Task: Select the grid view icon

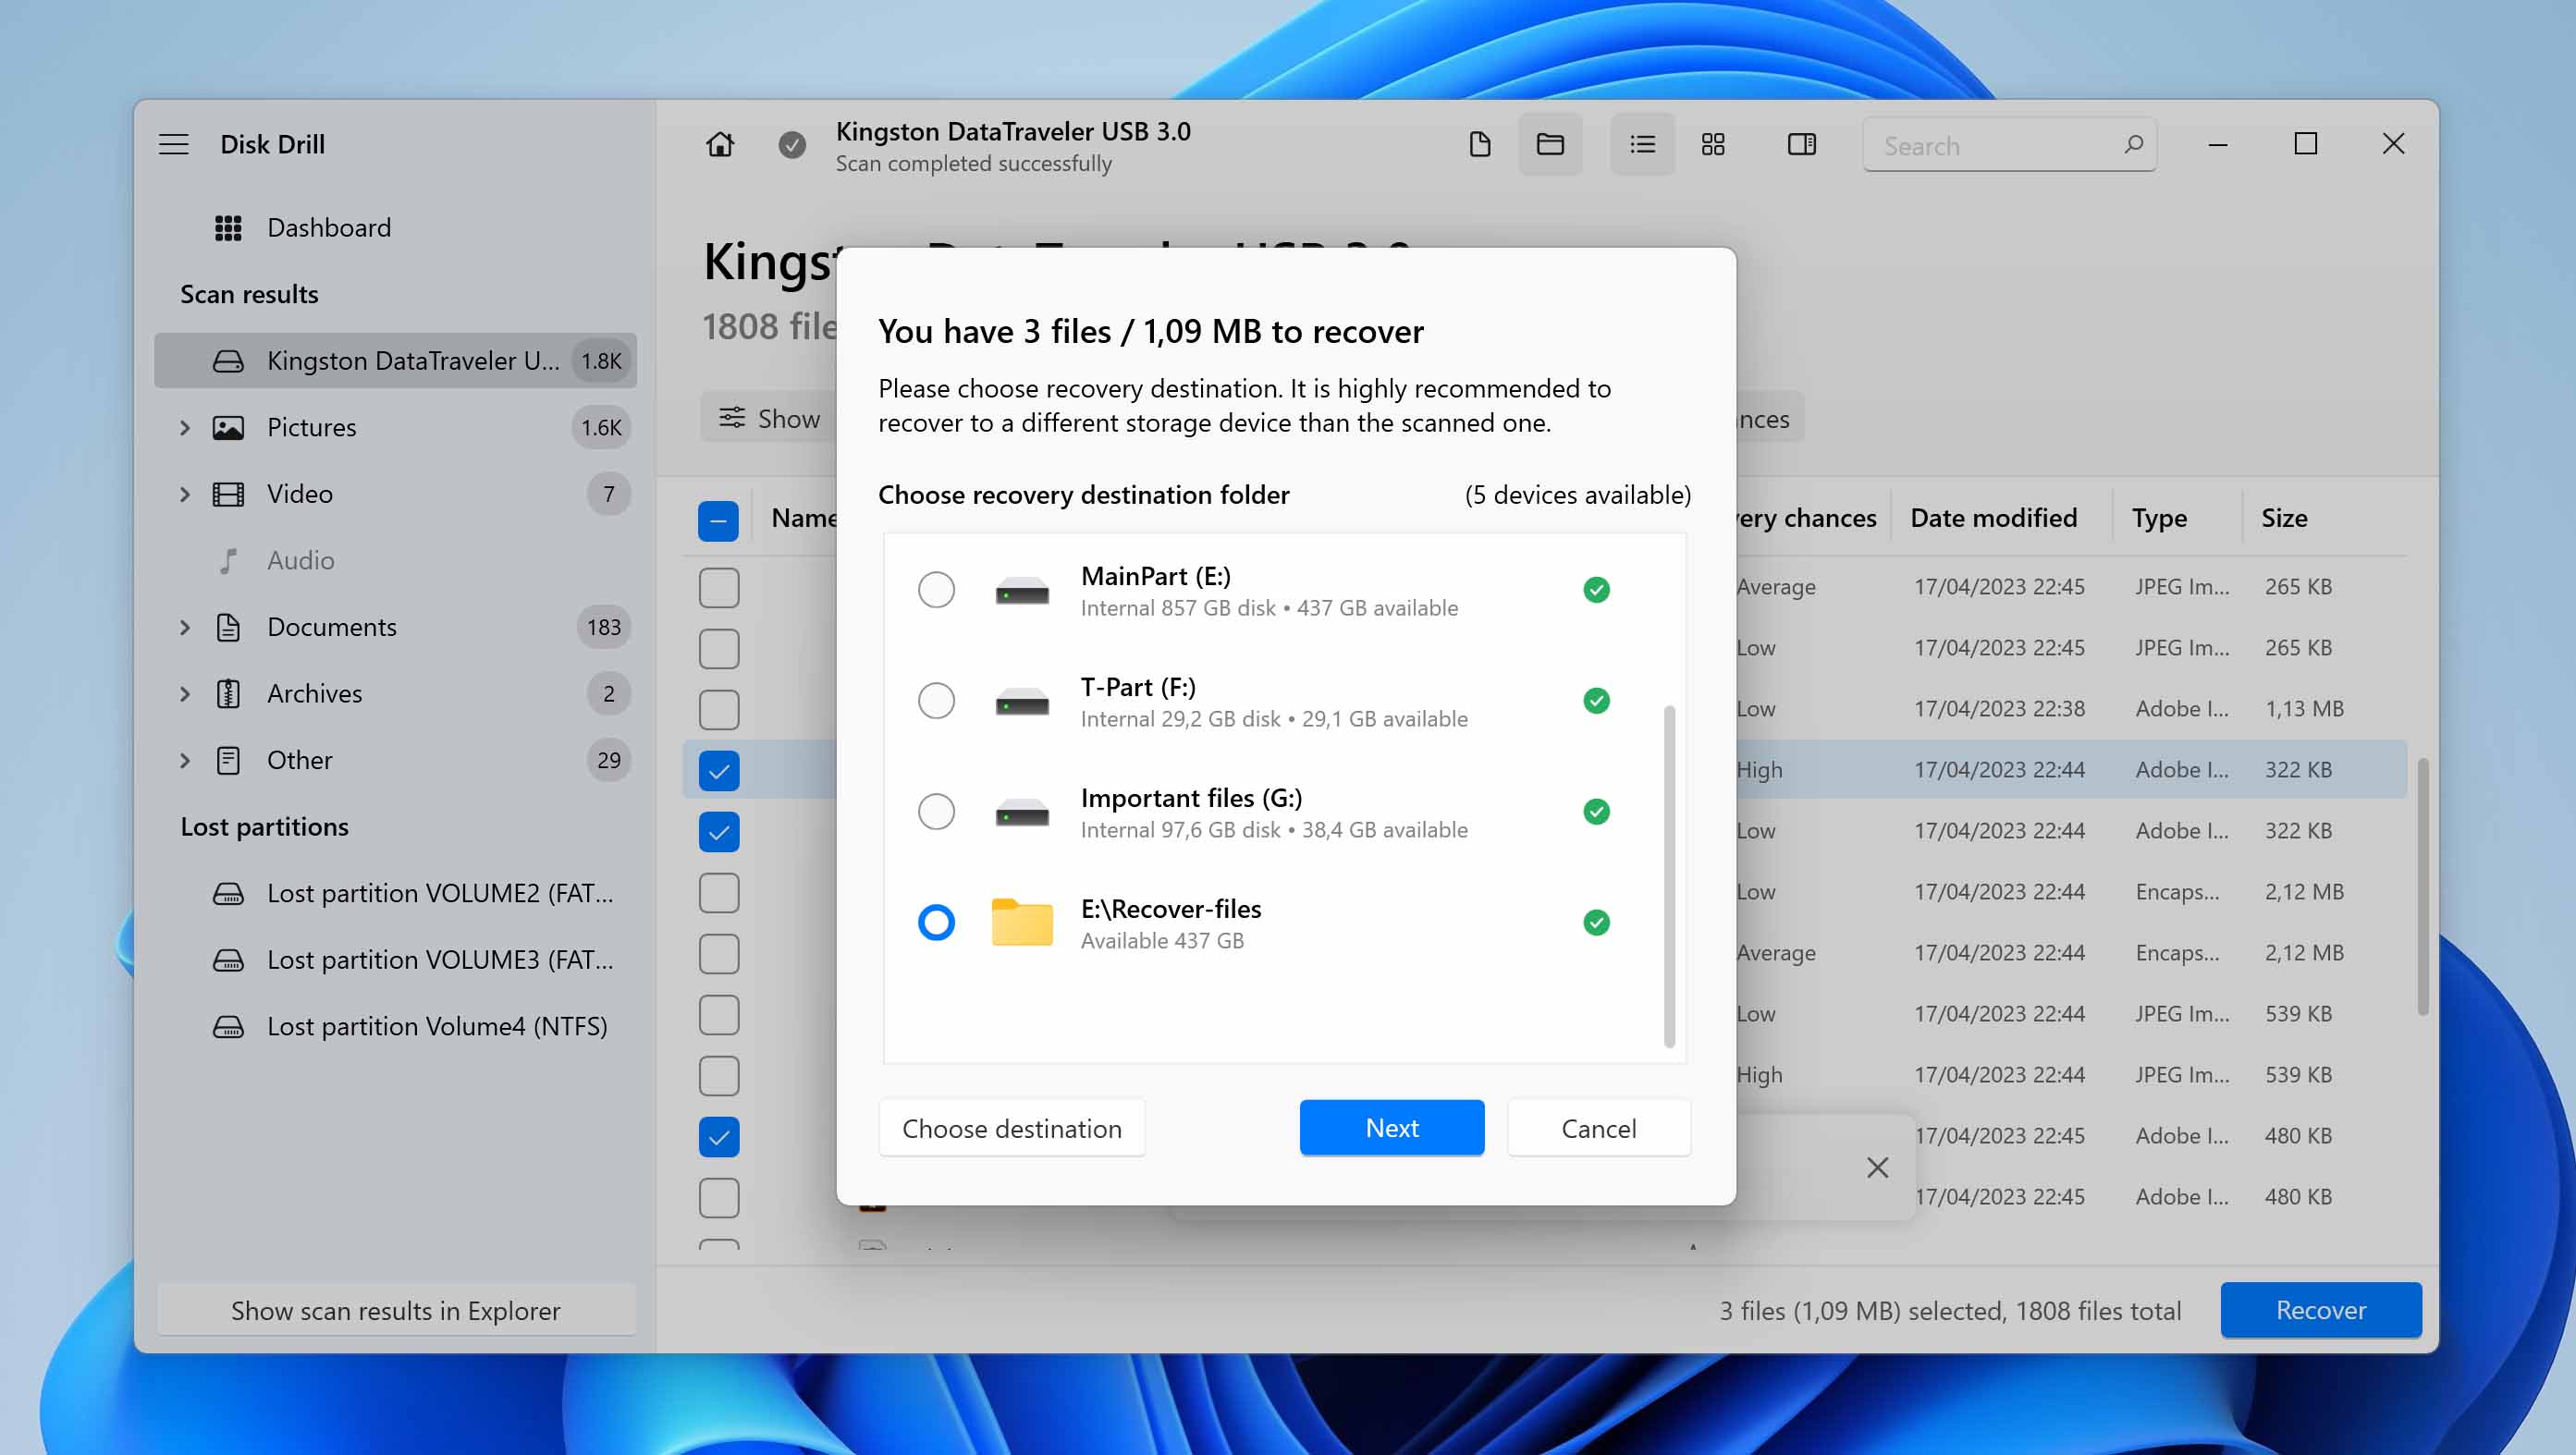Action: [1714, 145]
